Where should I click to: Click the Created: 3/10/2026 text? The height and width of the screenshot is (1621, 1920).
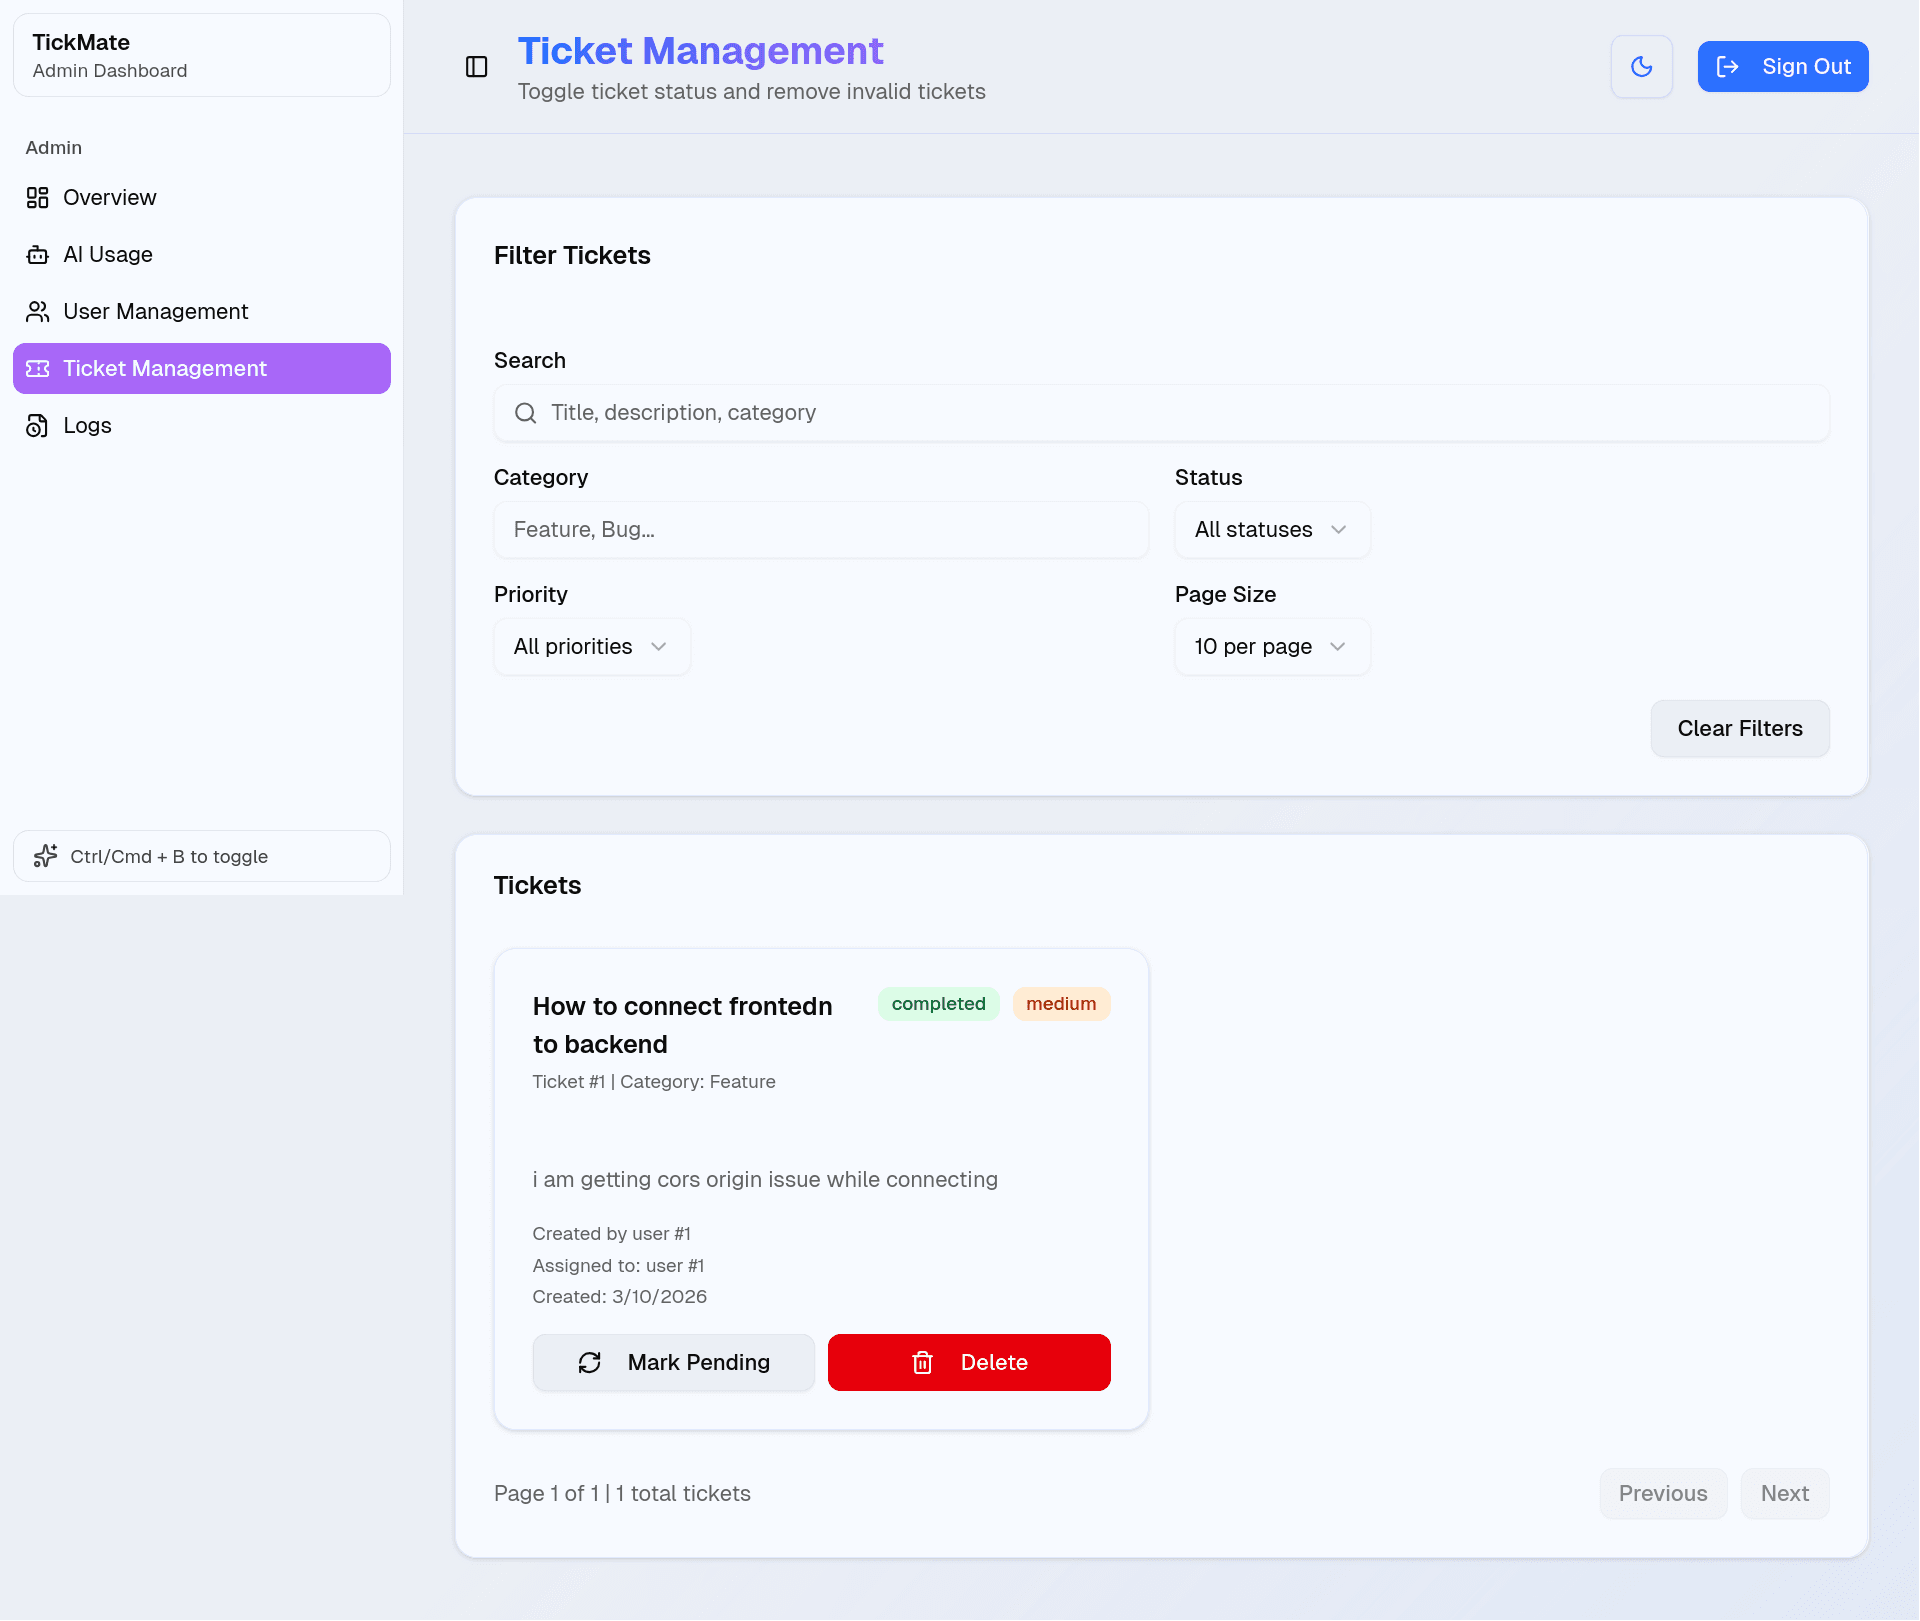point(619,1297)
